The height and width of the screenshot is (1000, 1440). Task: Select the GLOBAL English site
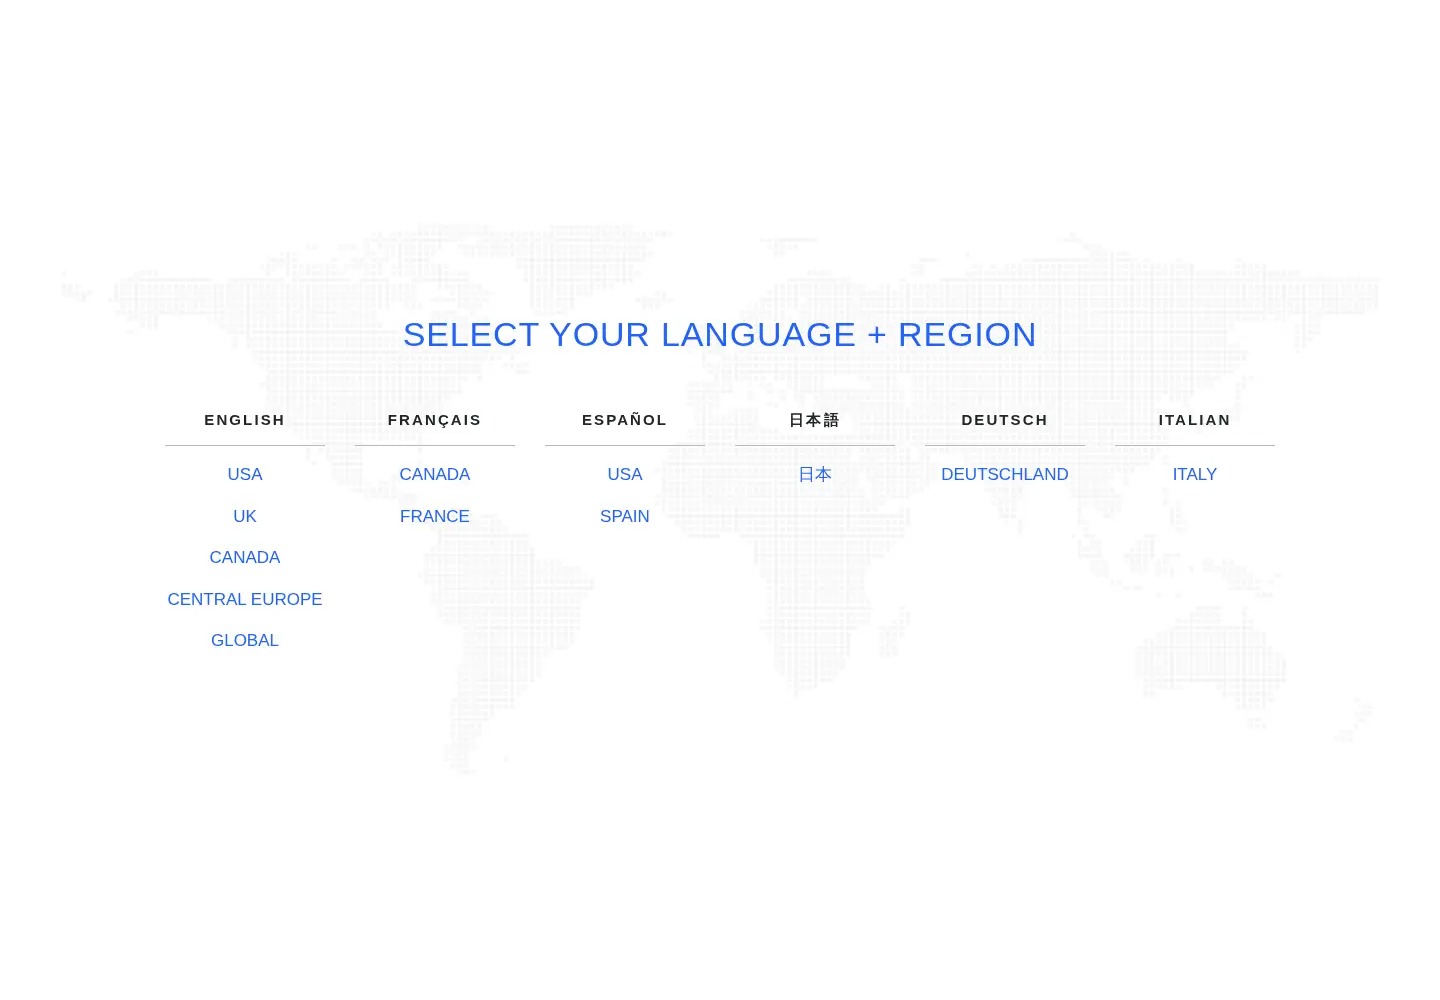tap(245, 641)
